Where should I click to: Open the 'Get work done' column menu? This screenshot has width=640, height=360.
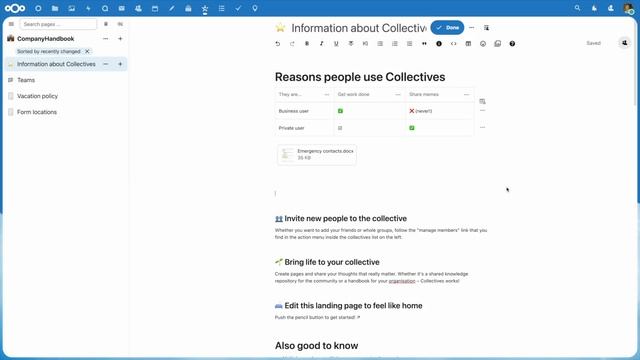[398, 95]
